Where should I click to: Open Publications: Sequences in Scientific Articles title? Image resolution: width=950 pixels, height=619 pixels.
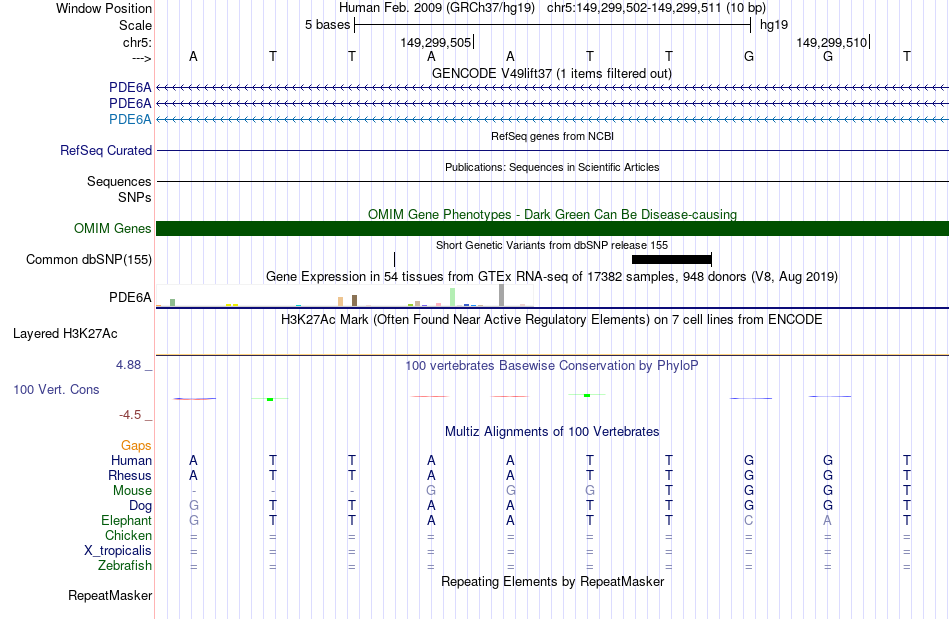coord(552,167)
